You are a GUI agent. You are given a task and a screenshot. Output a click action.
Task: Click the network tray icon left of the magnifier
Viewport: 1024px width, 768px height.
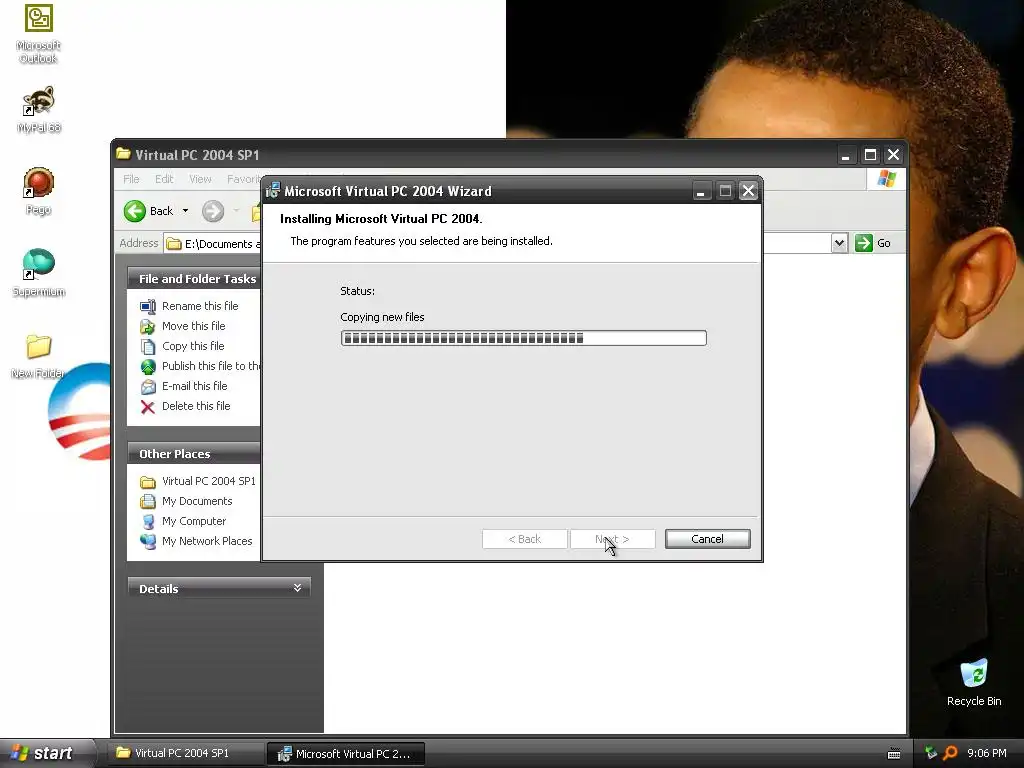(x=931, y=753)
